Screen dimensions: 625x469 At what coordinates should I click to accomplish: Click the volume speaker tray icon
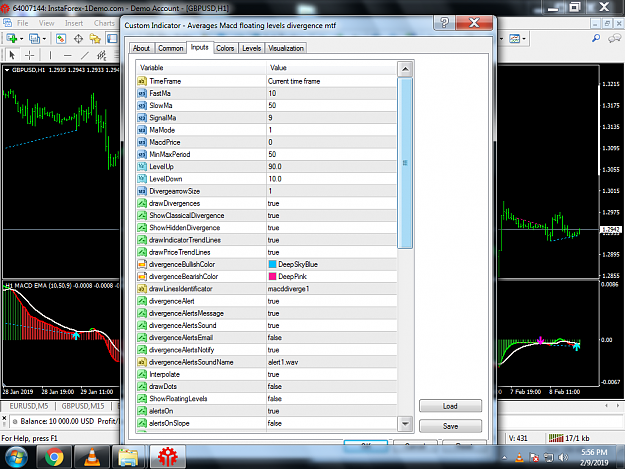(x=563, y=457)
